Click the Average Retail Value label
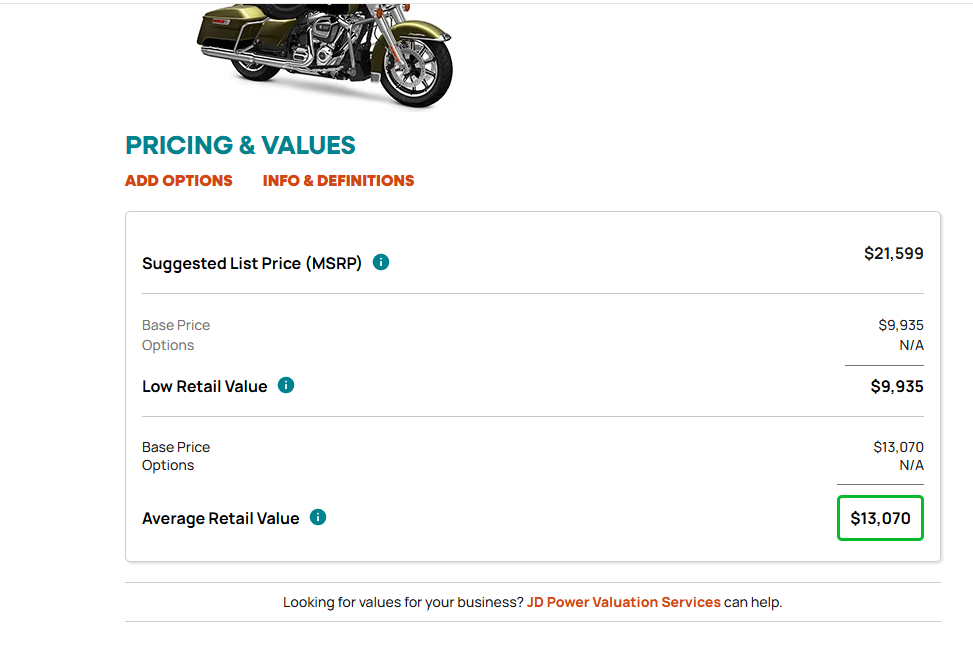The height and width of the screenshot is (645, 973). pyautogui.click(x=221, y=518)
